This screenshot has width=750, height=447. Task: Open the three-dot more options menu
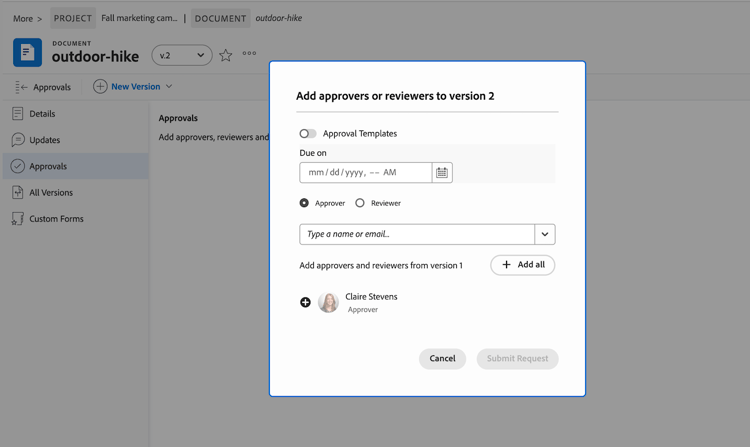click(x=249, y=54)
